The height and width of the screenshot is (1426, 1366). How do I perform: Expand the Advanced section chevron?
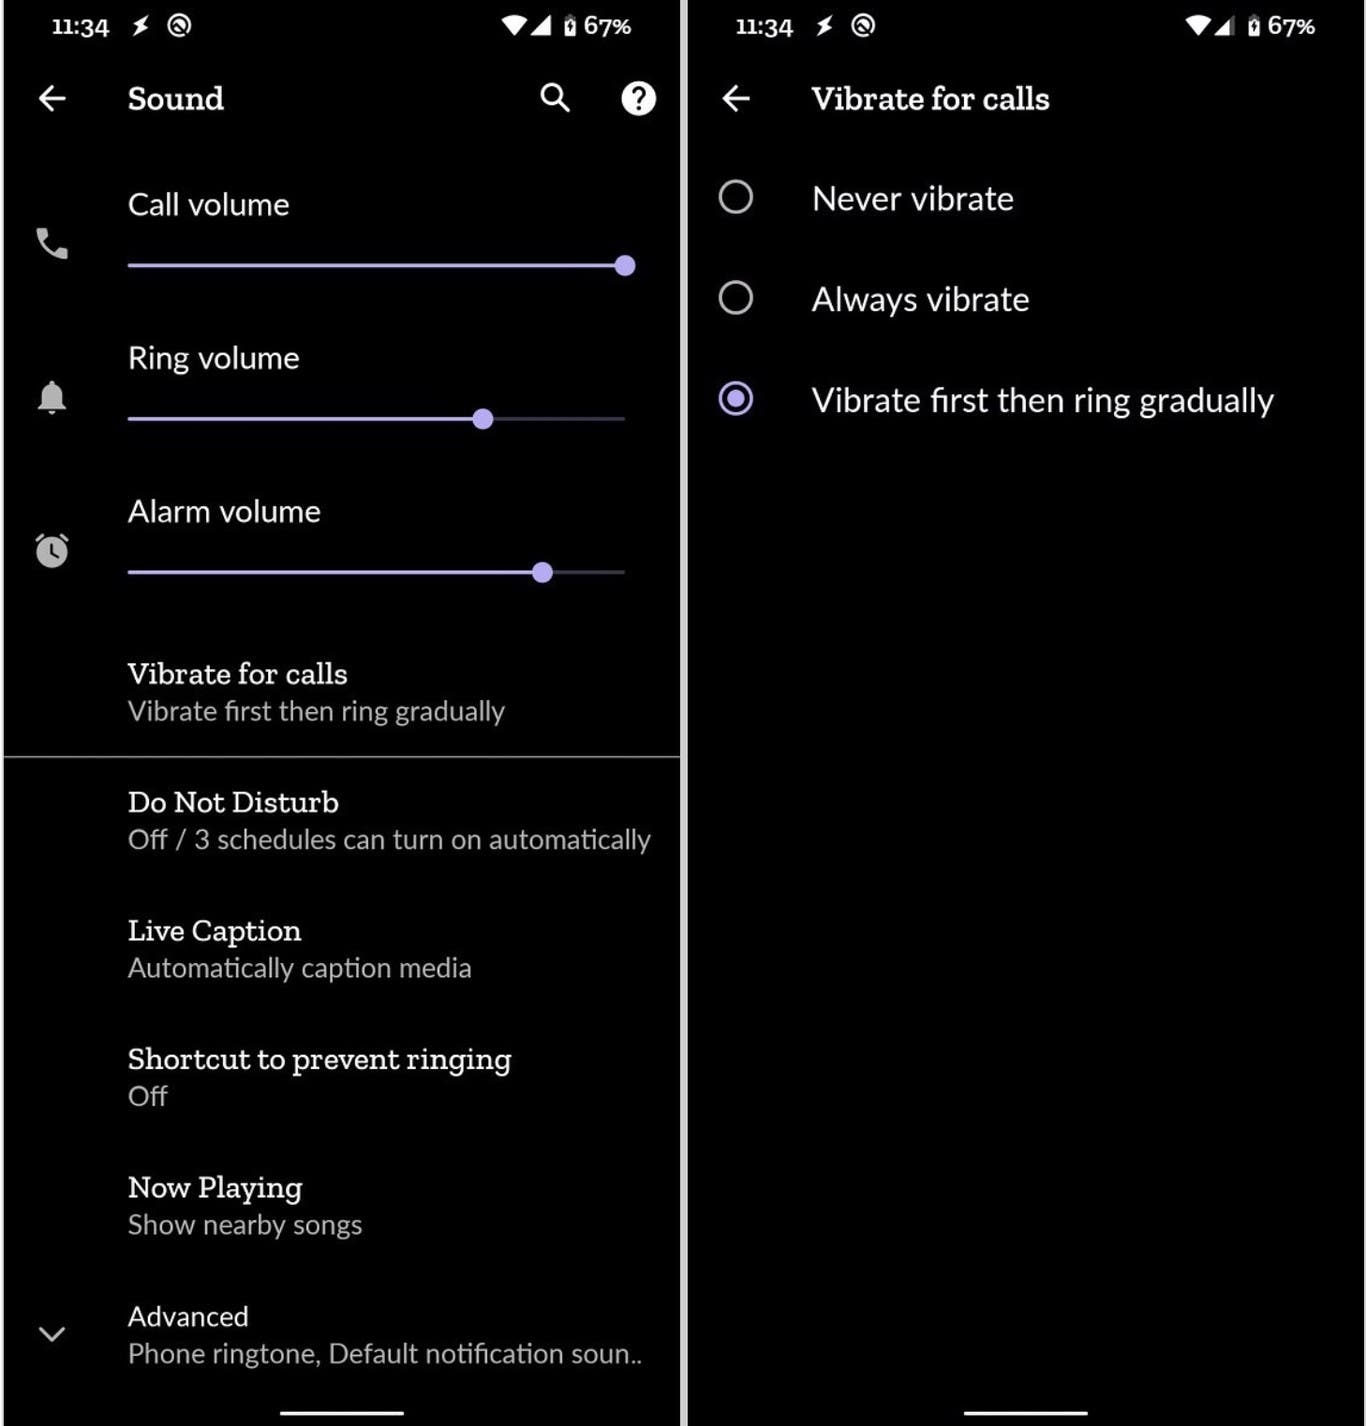pyautogui.click(x=52, y=1333)
